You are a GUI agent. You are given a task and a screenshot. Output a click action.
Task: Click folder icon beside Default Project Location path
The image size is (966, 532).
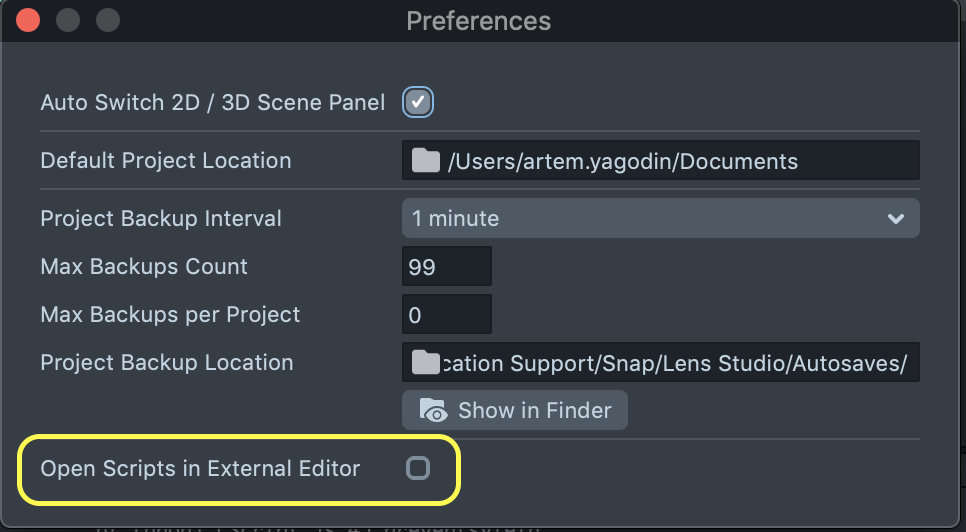pos(426,161)
